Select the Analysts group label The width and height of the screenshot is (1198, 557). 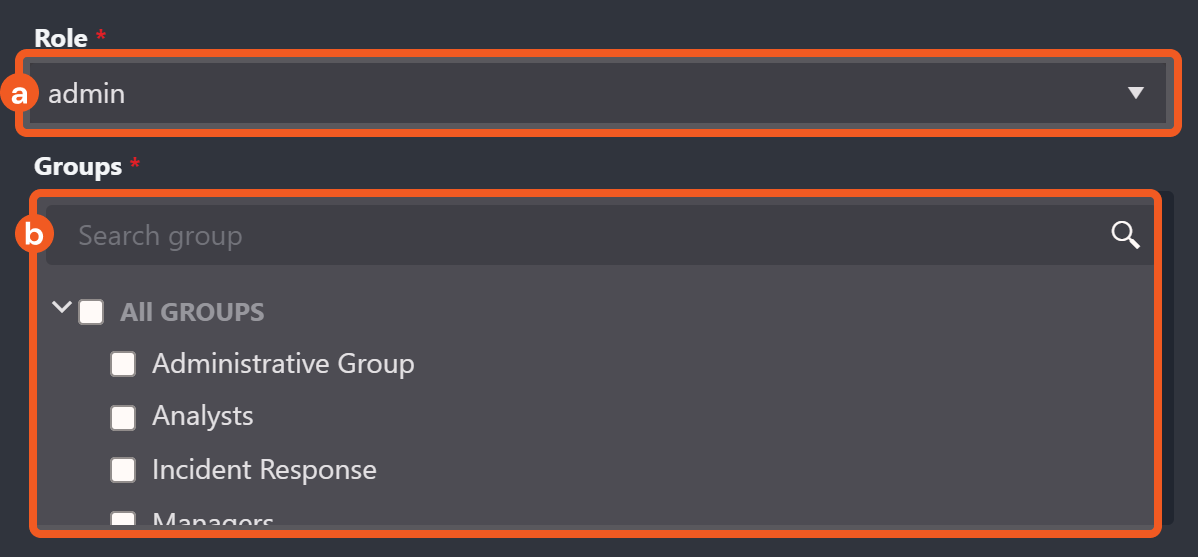203,416
